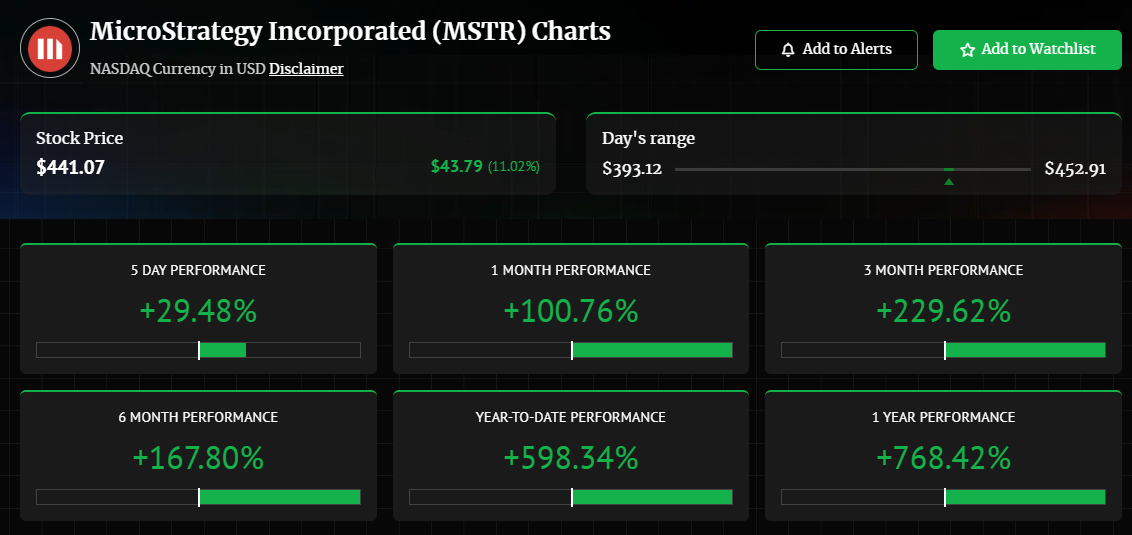Screen dimensions: 1132x535
Task: Click the YEAR-TO-DATE PERFORMANCE label
Action: [571, 417]
